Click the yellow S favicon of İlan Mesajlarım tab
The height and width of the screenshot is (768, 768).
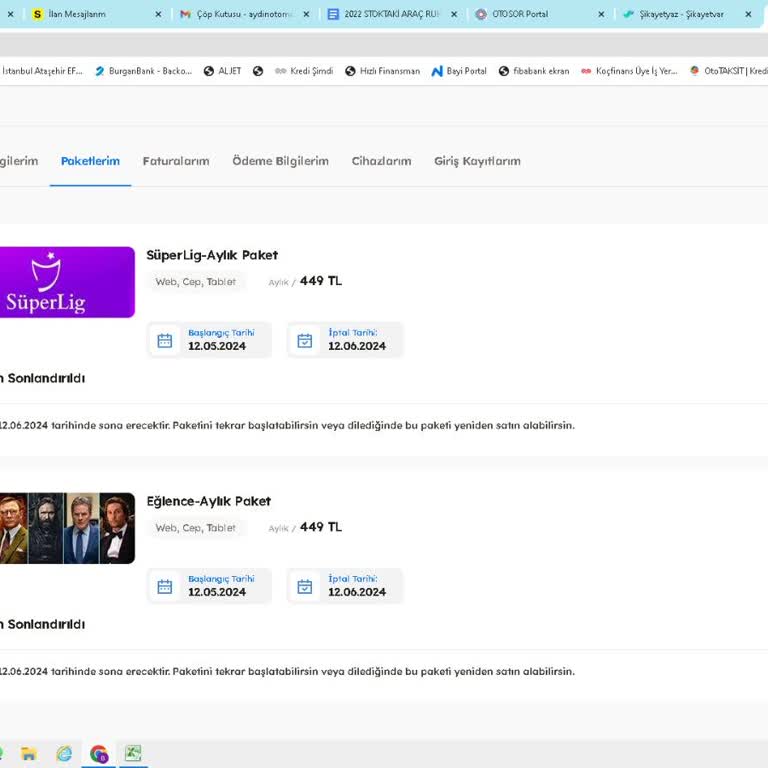(37, 14)
